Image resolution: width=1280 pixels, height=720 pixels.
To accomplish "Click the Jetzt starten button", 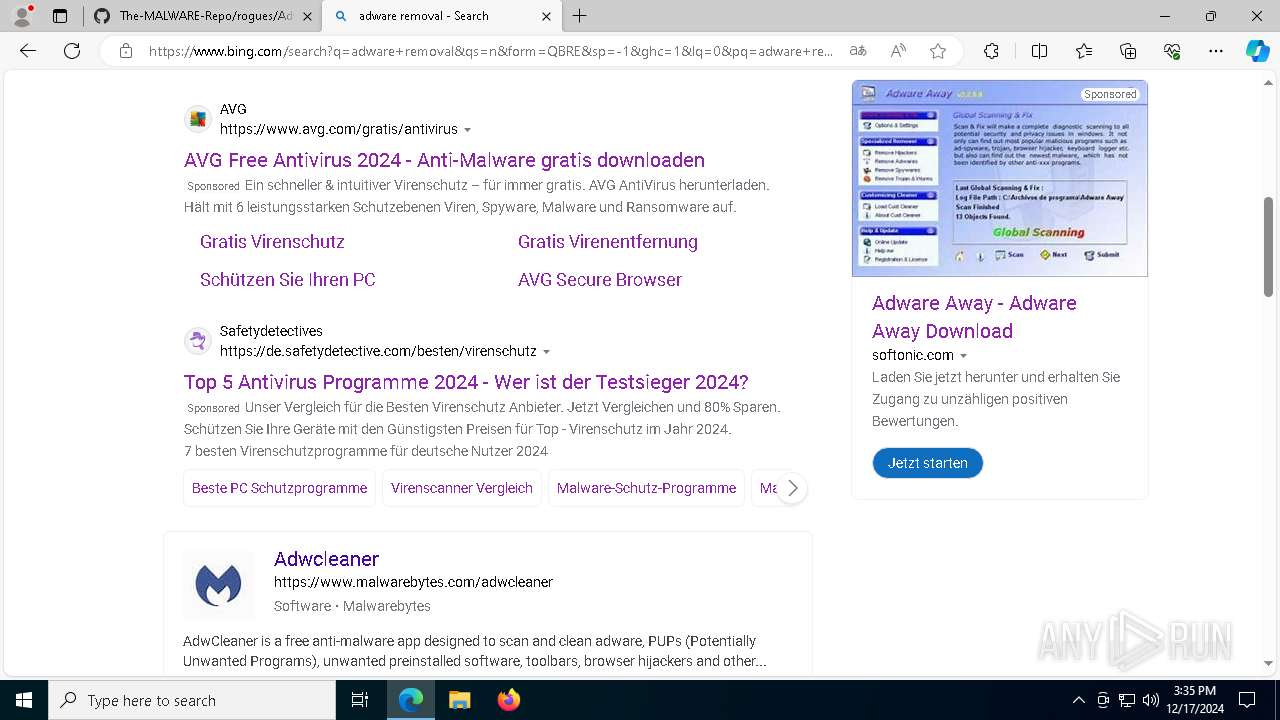I will pos(928,463).
